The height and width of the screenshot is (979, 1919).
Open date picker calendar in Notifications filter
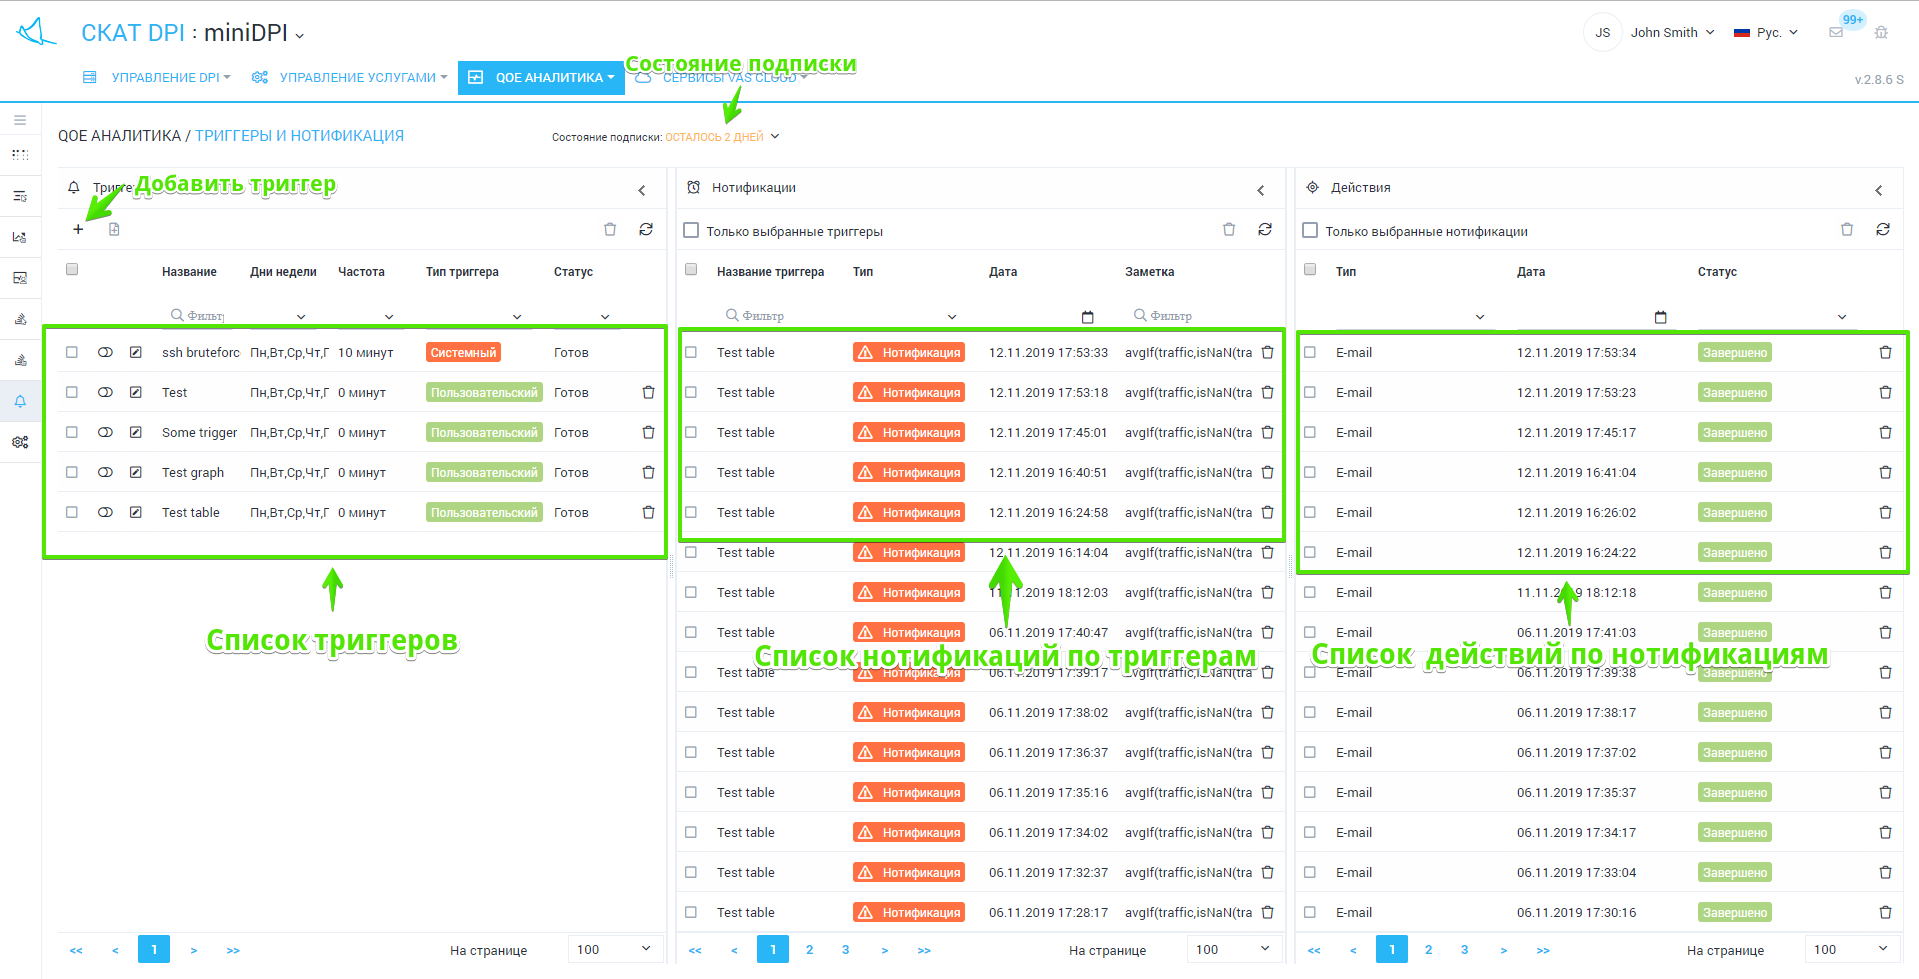pyautogui.click(x=1088, y=317)
